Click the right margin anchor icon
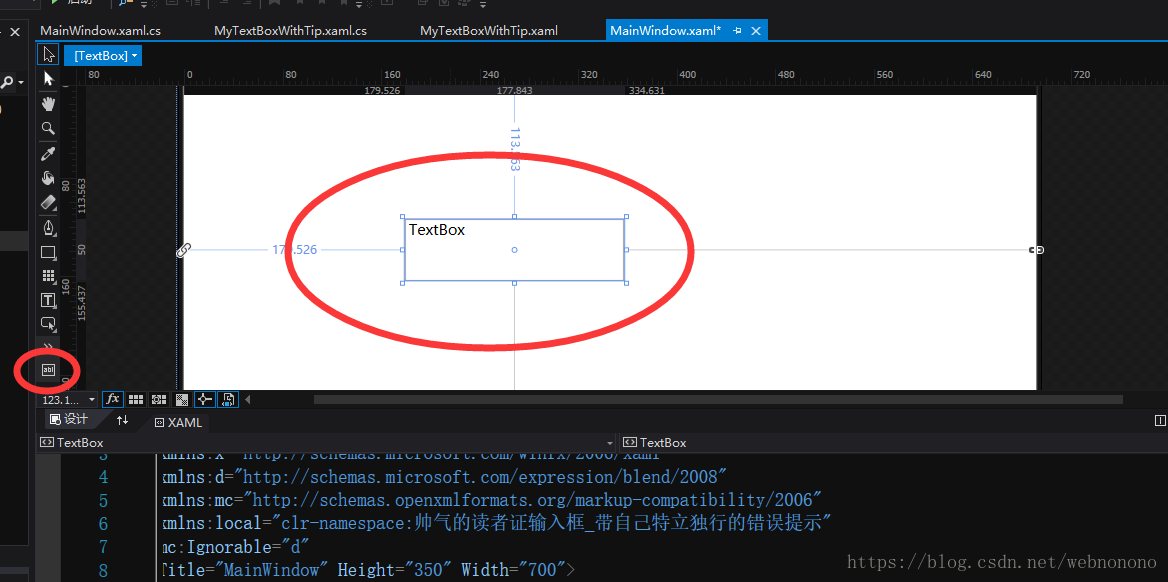This screenshot has height=582, width=1168. point(1036,250)
